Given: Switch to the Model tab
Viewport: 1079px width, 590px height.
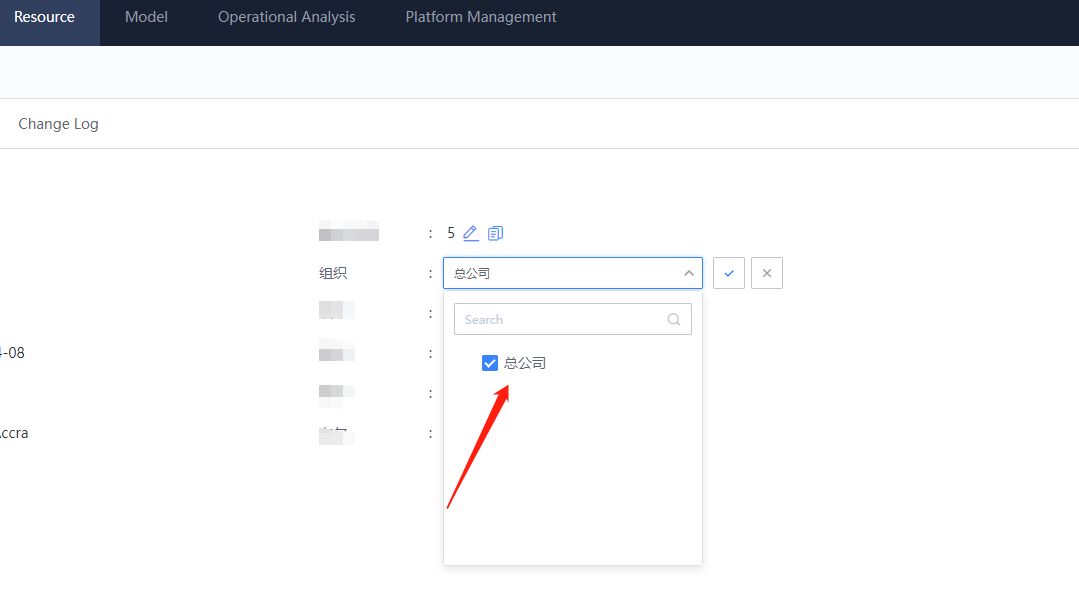Looking at the screenshot, I should pos(147,17).
